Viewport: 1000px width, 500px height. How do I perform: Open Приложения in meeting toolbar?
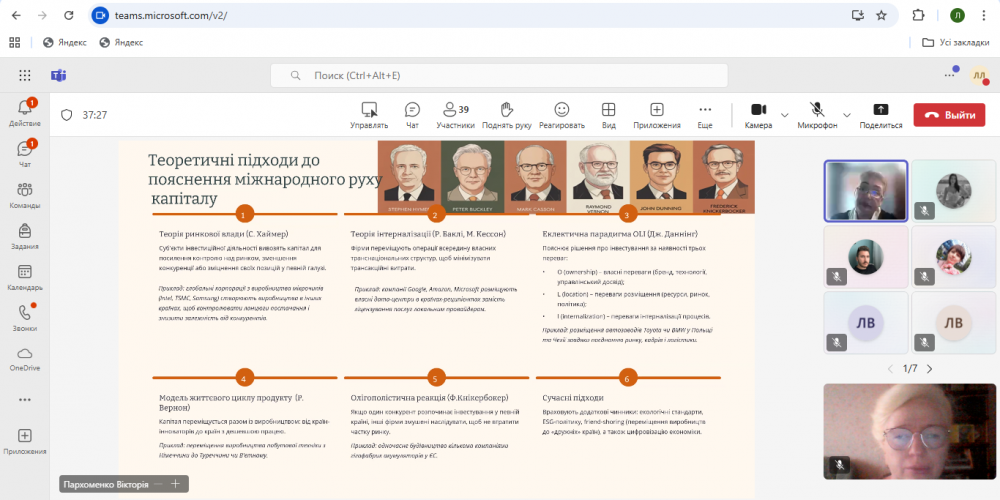[657, 114]
